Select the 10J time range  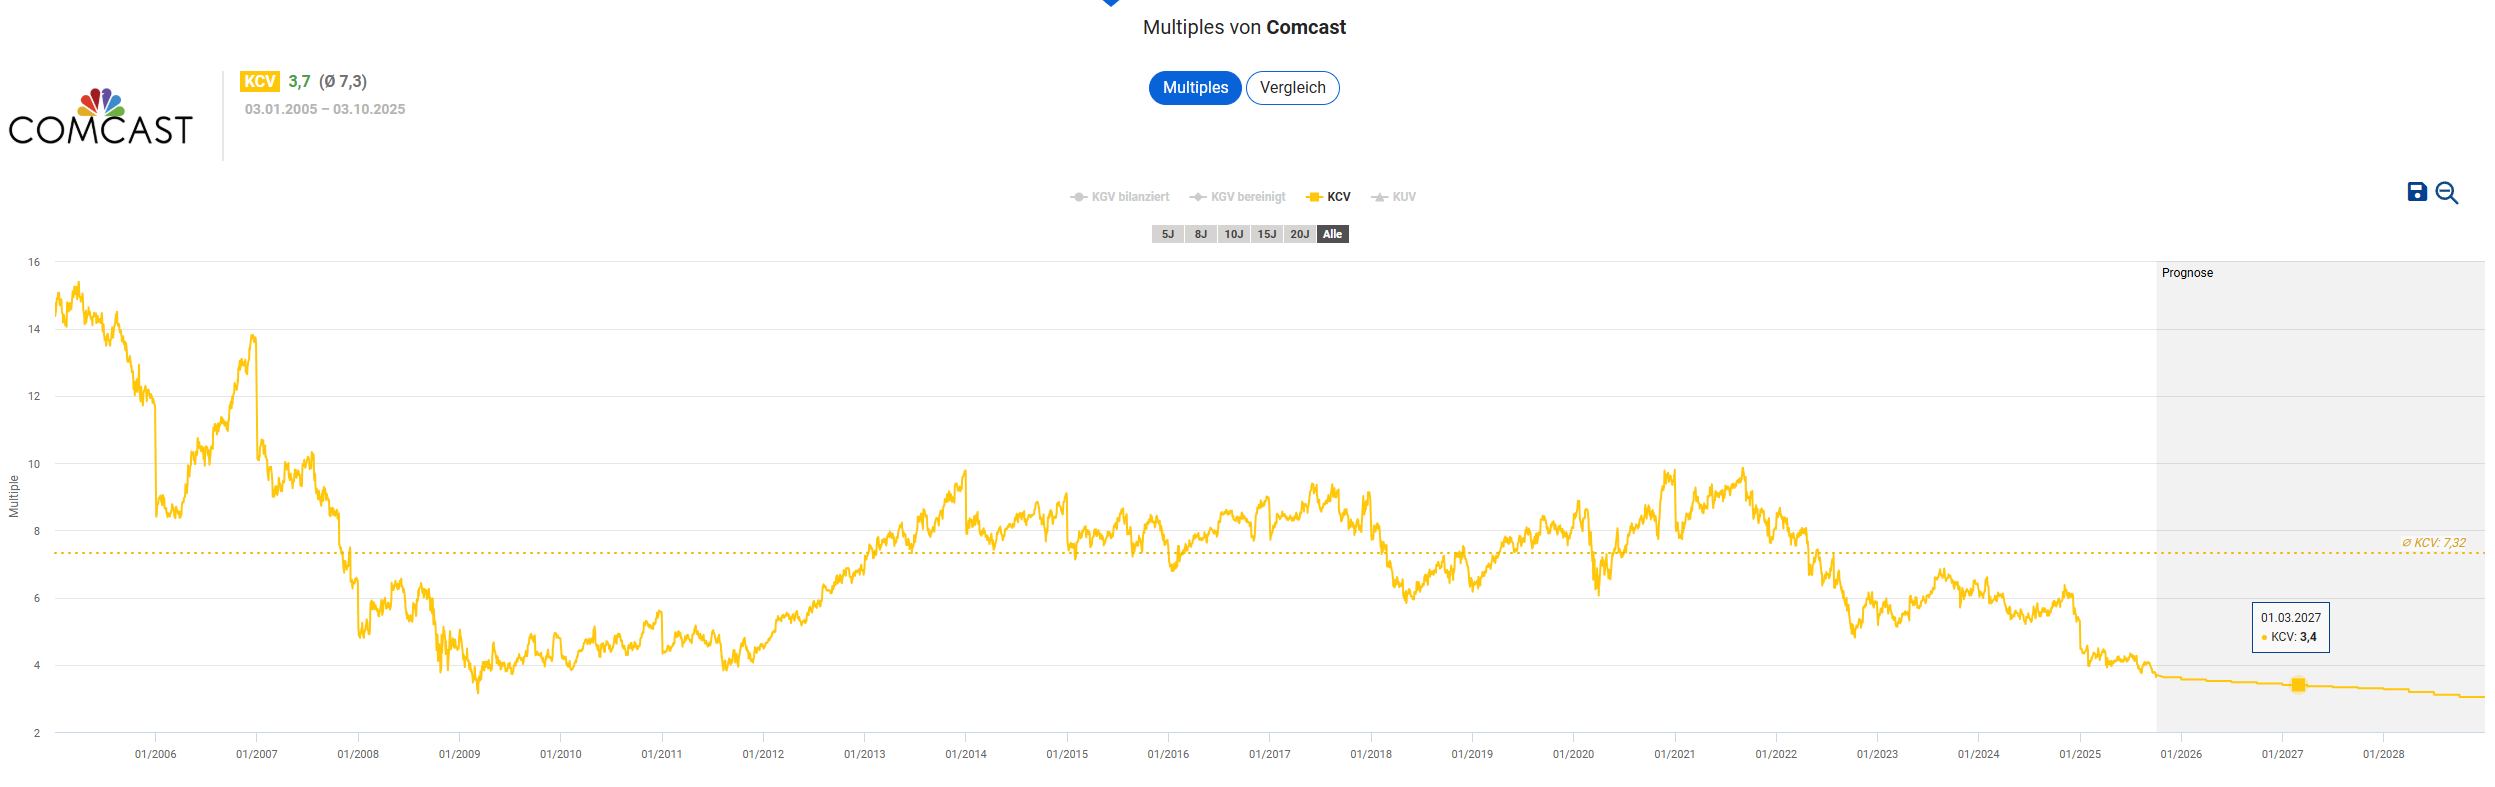coord(1234,234)
